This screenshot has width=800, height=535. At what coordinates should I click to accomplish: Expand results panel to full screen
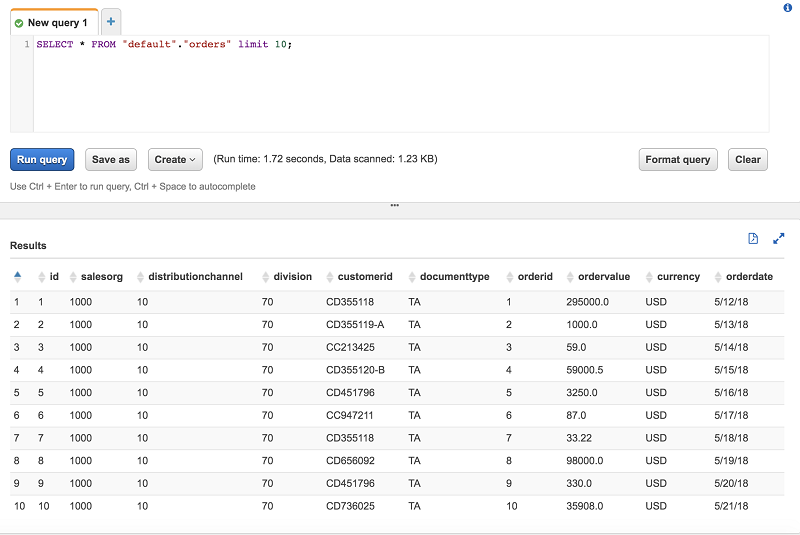[779, 238]
